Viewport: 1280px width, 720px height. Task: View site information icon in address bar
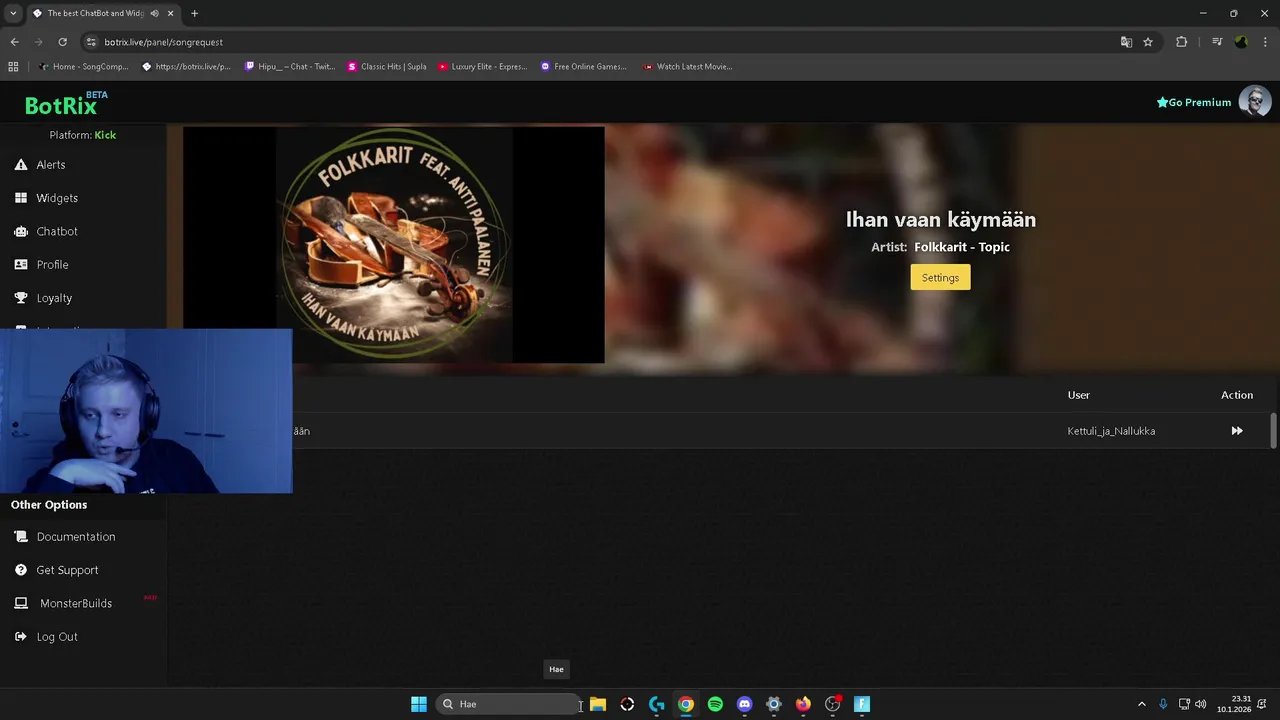91,42
